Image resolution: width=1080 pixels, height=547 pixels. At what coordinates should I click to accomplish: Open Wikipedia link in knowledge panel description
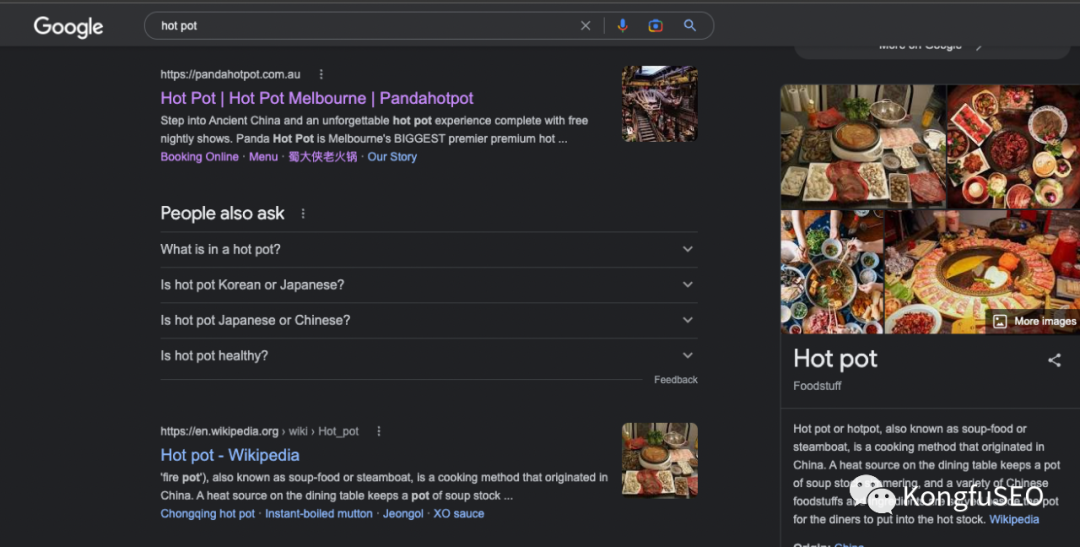pyautogui.click(x=1014, y=519)
